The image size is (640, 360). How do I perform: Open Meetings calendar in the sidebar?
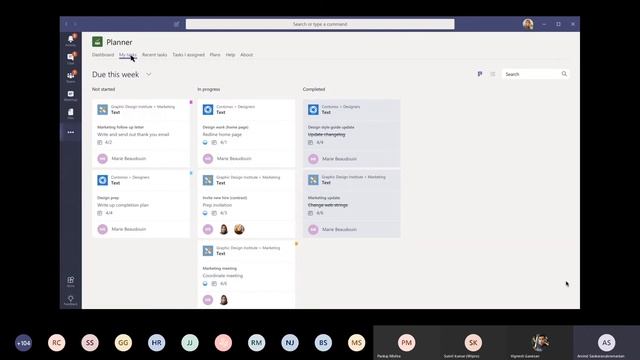(x=71, y=96)
